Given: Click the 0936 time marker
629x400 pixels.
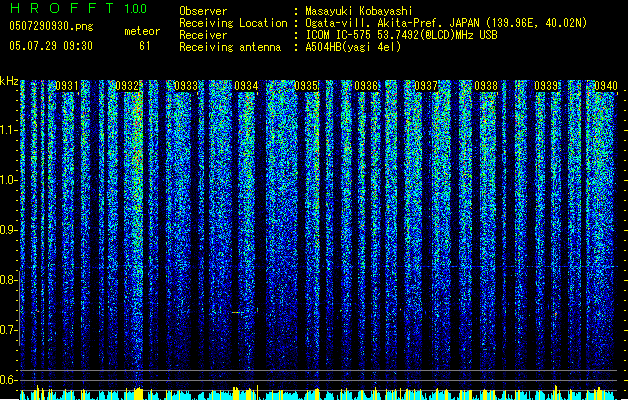Looking at the screenshot, I should 366,86.
